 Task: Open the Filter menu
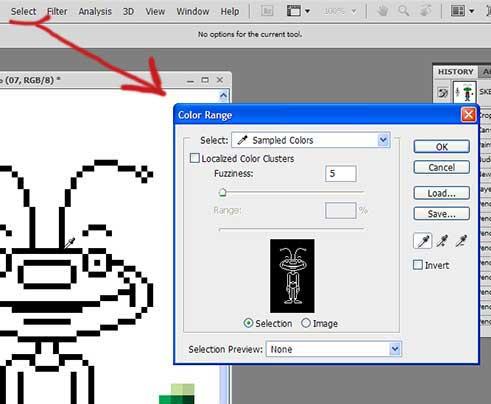[x=57, y=11]
